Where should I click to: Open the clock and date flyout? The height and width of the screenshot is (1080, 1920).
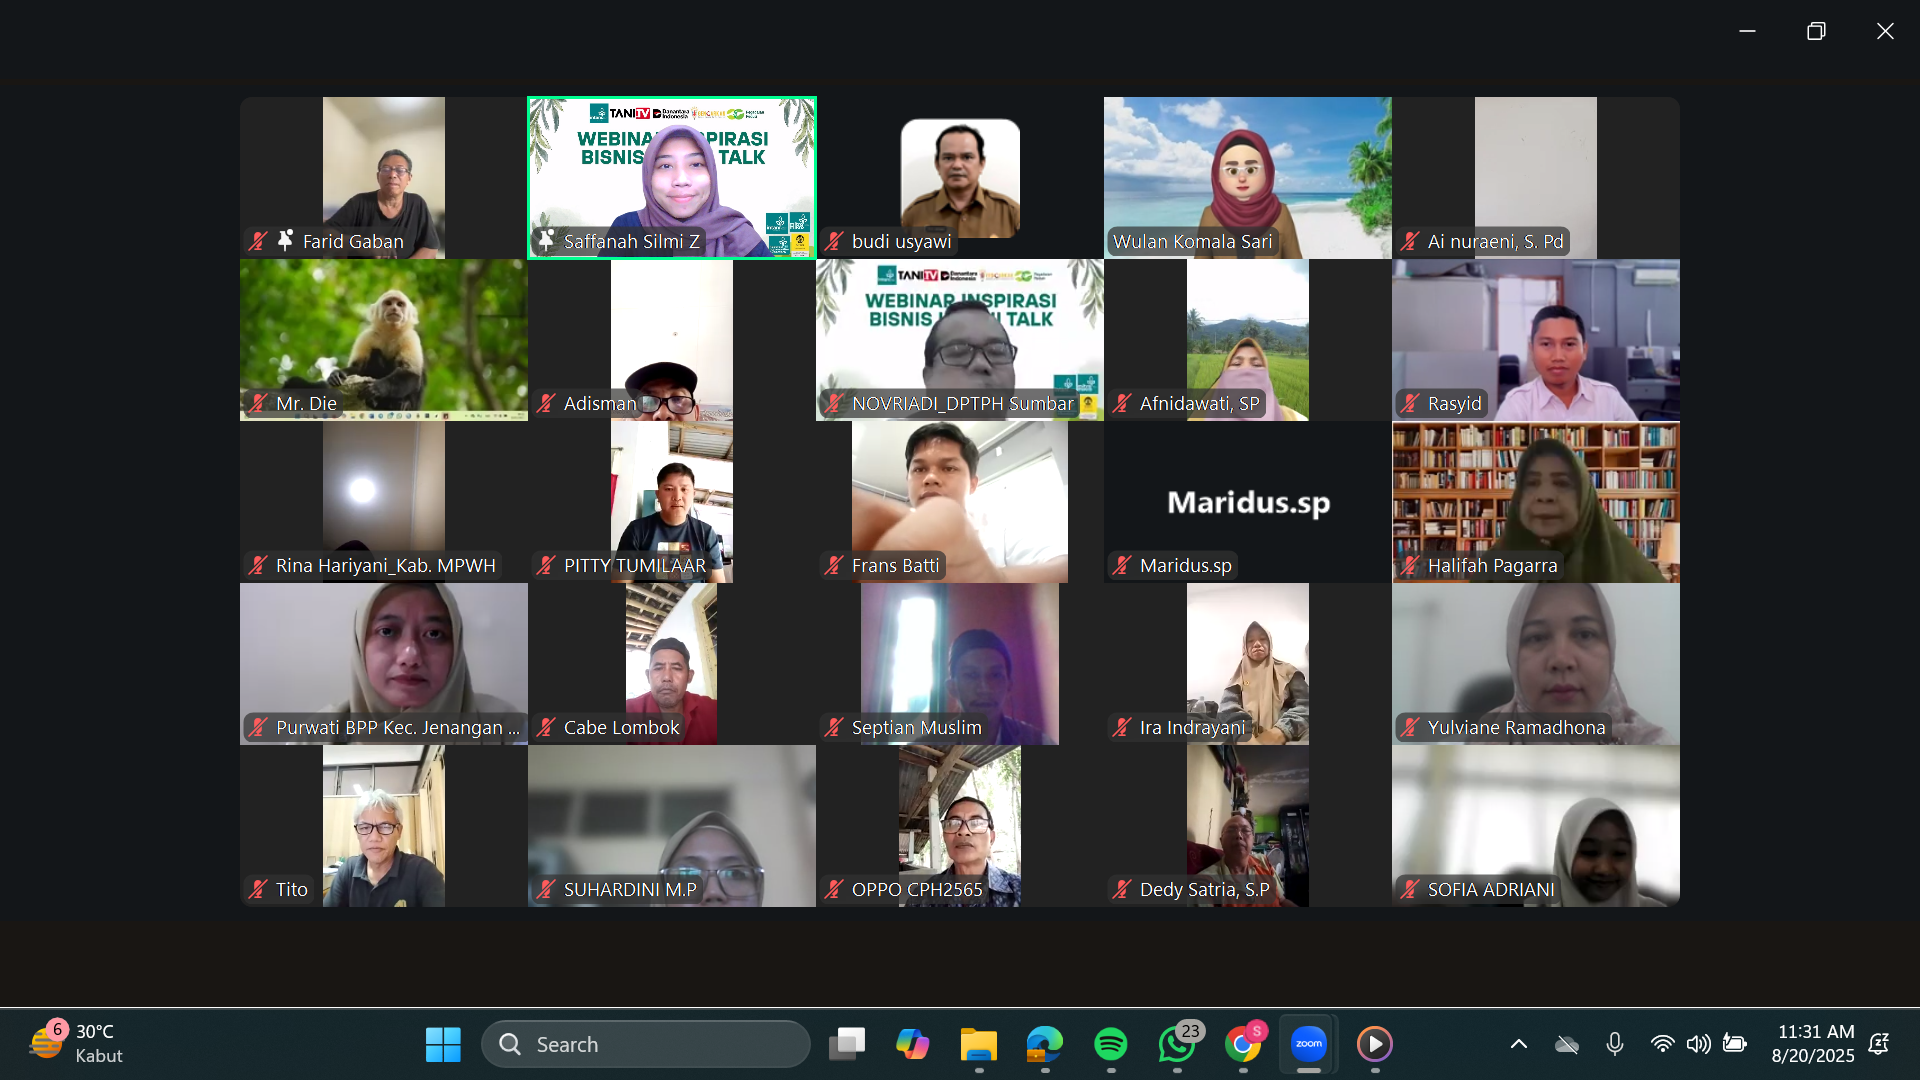coord(1814,1044)
